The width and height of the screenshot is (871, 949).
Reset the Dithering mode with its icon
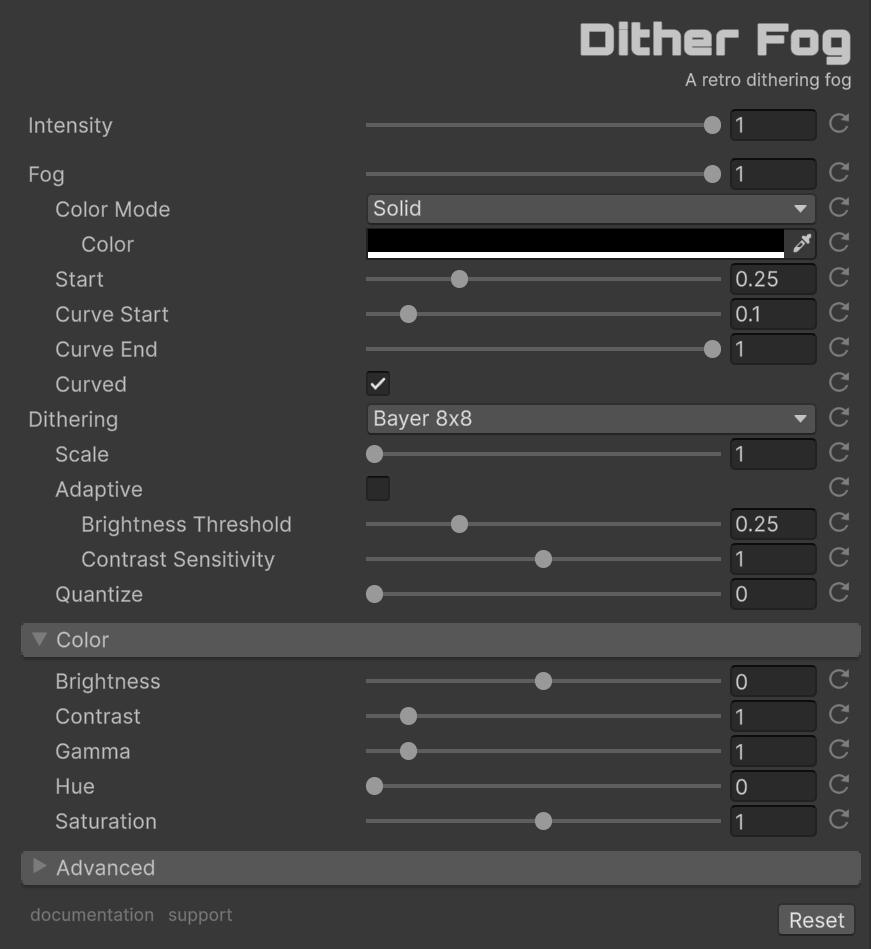[x=839, y=417]
